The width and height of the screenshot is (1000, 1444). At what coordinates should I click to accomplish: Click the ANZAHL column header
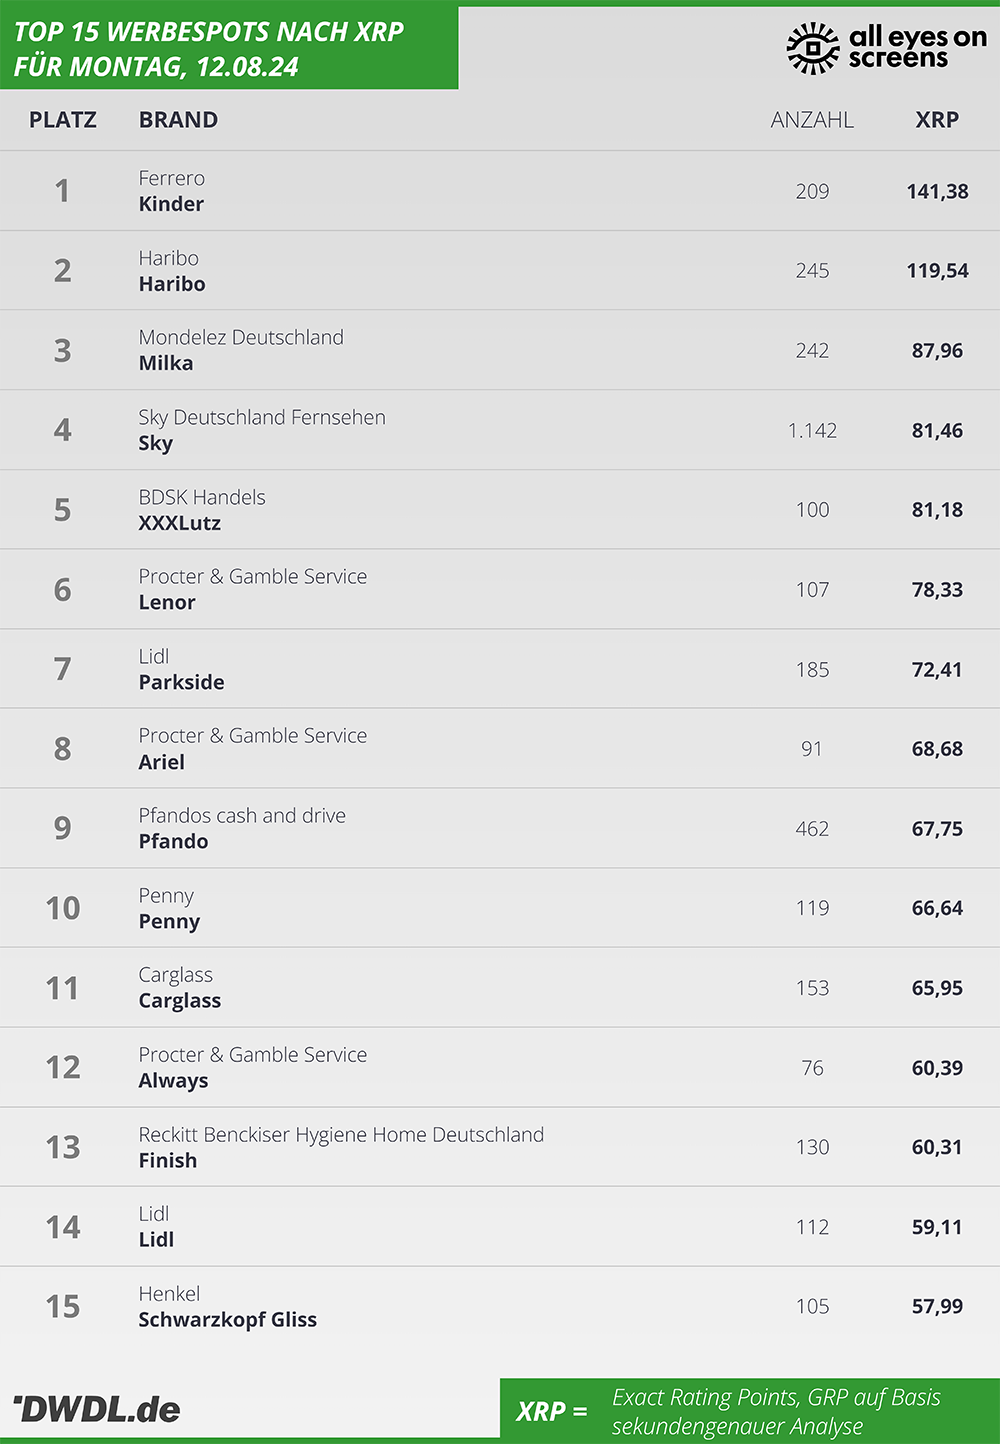point(812,120)
